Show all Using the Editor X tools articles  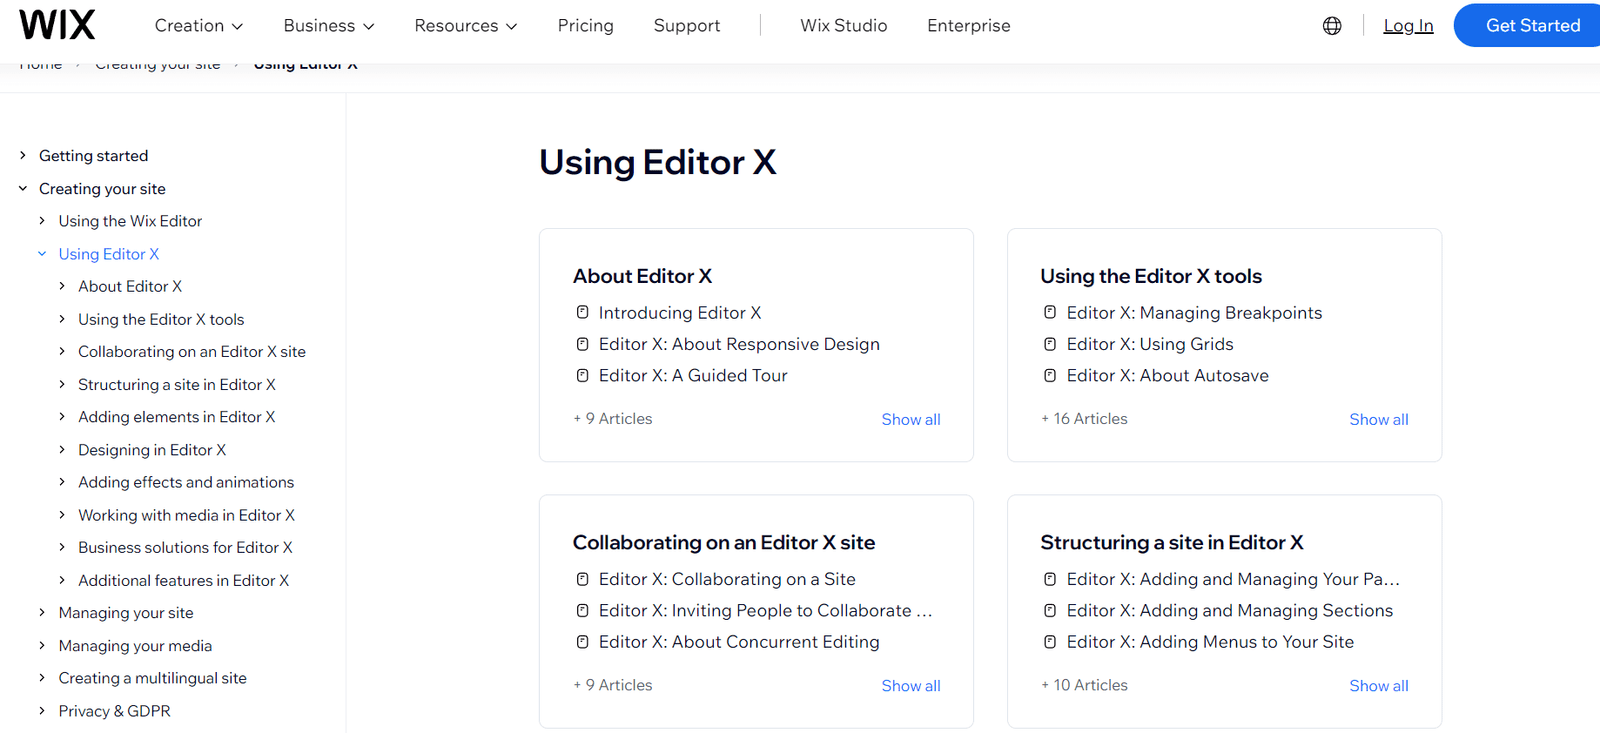[x=1378, y=420]
